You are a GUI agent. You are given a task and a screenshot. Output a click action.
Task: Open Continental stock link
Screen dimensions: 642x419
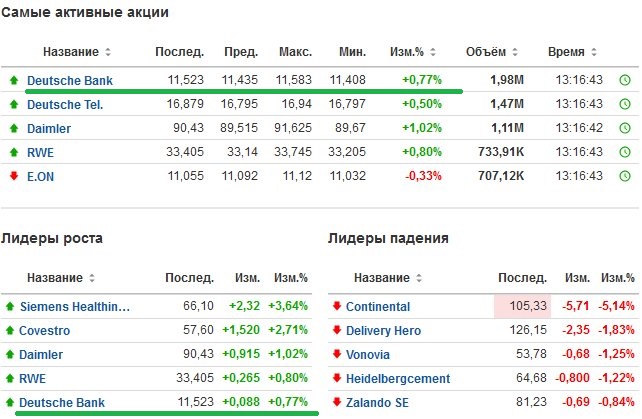[x=378, y=307]
